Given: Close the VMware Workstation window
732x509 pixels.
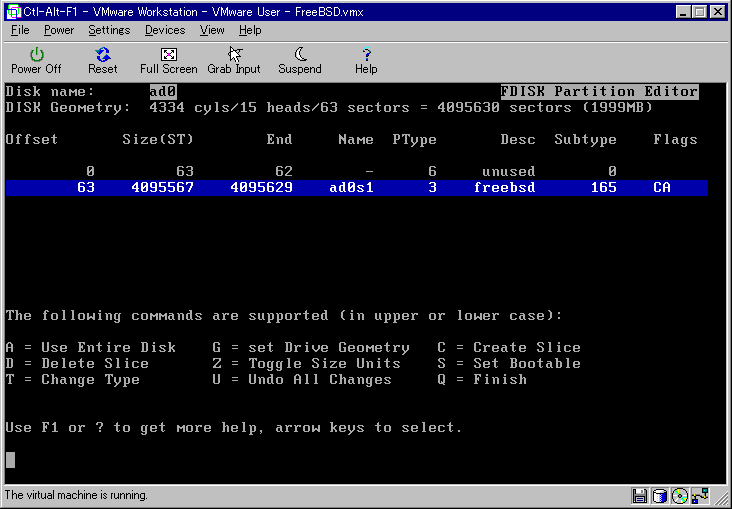Looking at the screenshot, I should (x=718, y=12).
